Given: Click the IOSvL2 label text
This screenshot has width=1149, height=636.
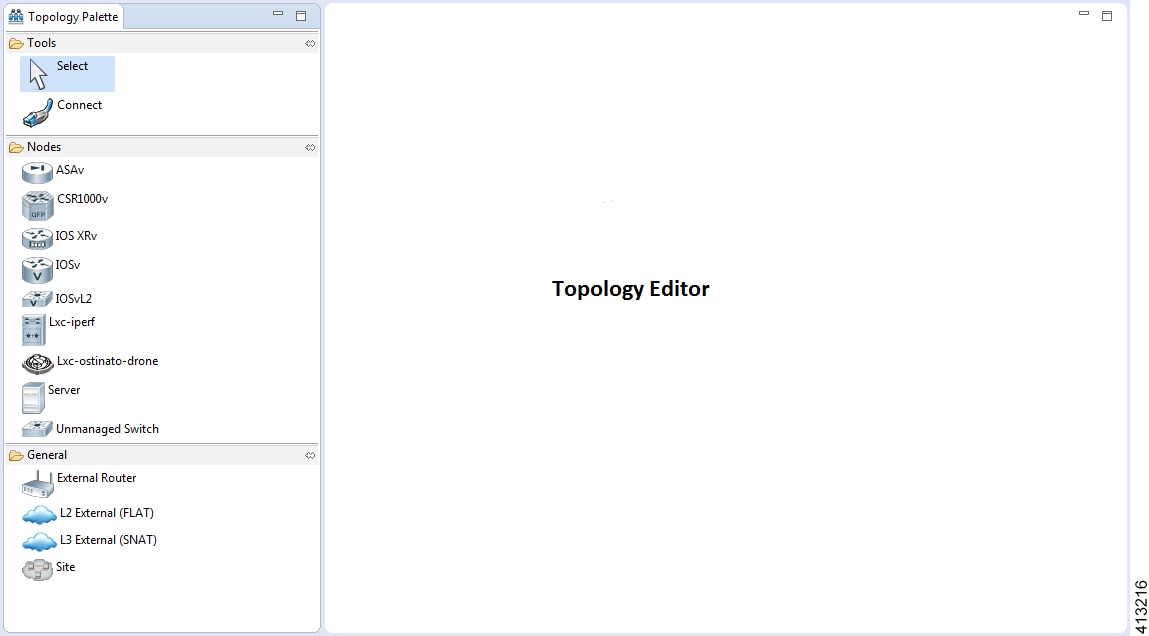Looking at the screenshot, I should tap(73, 299).
